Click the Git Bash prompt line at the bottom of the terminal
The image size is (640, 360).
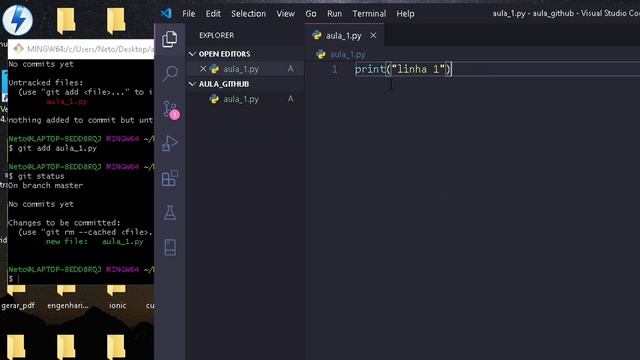click(81, 279)
